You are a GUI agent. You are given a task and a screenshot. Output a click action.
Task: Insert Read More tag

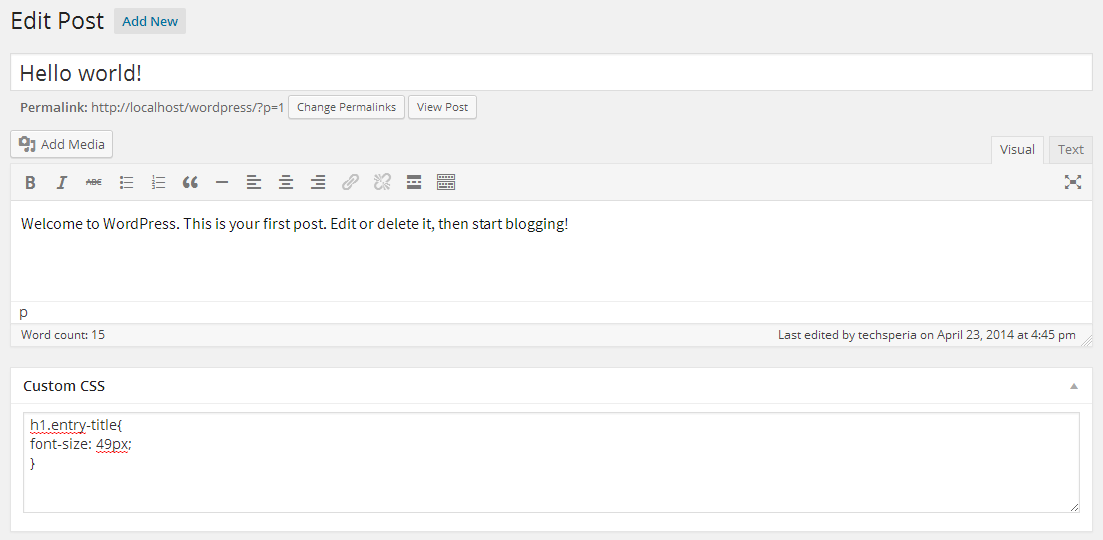pos(414,183)
